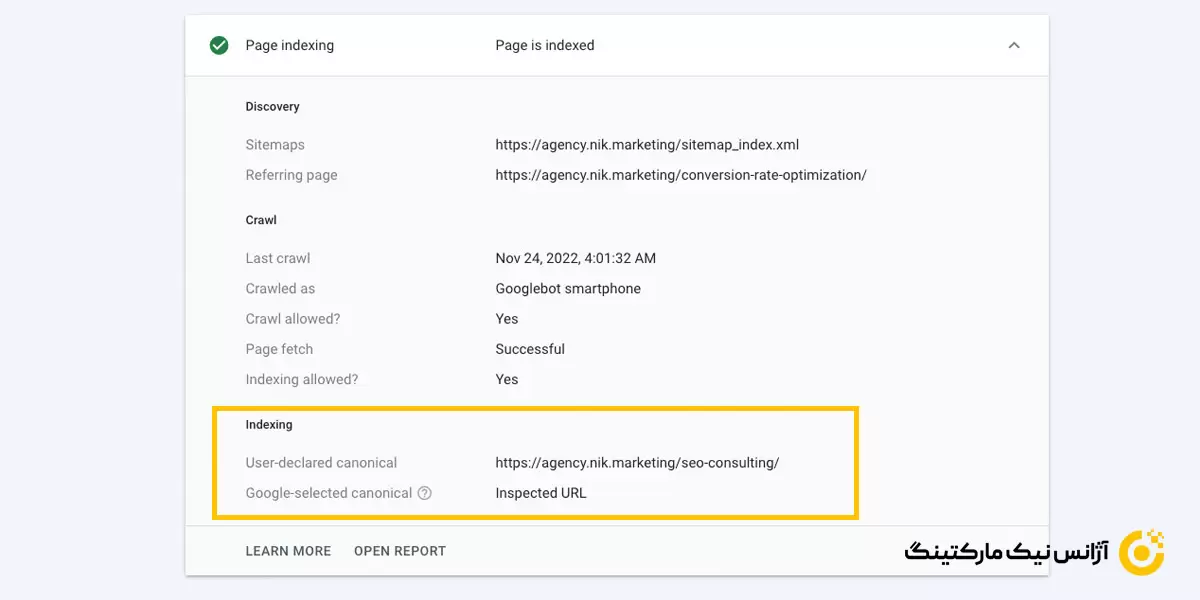The height and width of the screenshot is (600, 1200).
Task: Click the 'Successful' page fetch value
Action: click(x=530, y=349)
